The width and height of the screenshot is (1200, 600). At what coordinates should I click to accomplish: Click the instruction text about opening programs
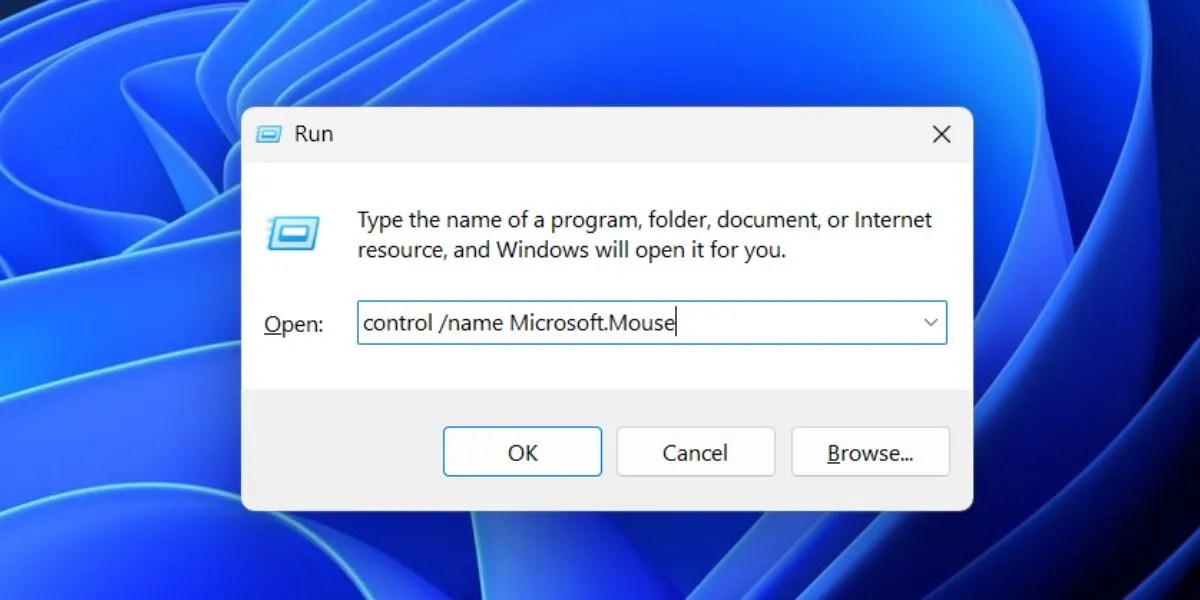(643, 234)
